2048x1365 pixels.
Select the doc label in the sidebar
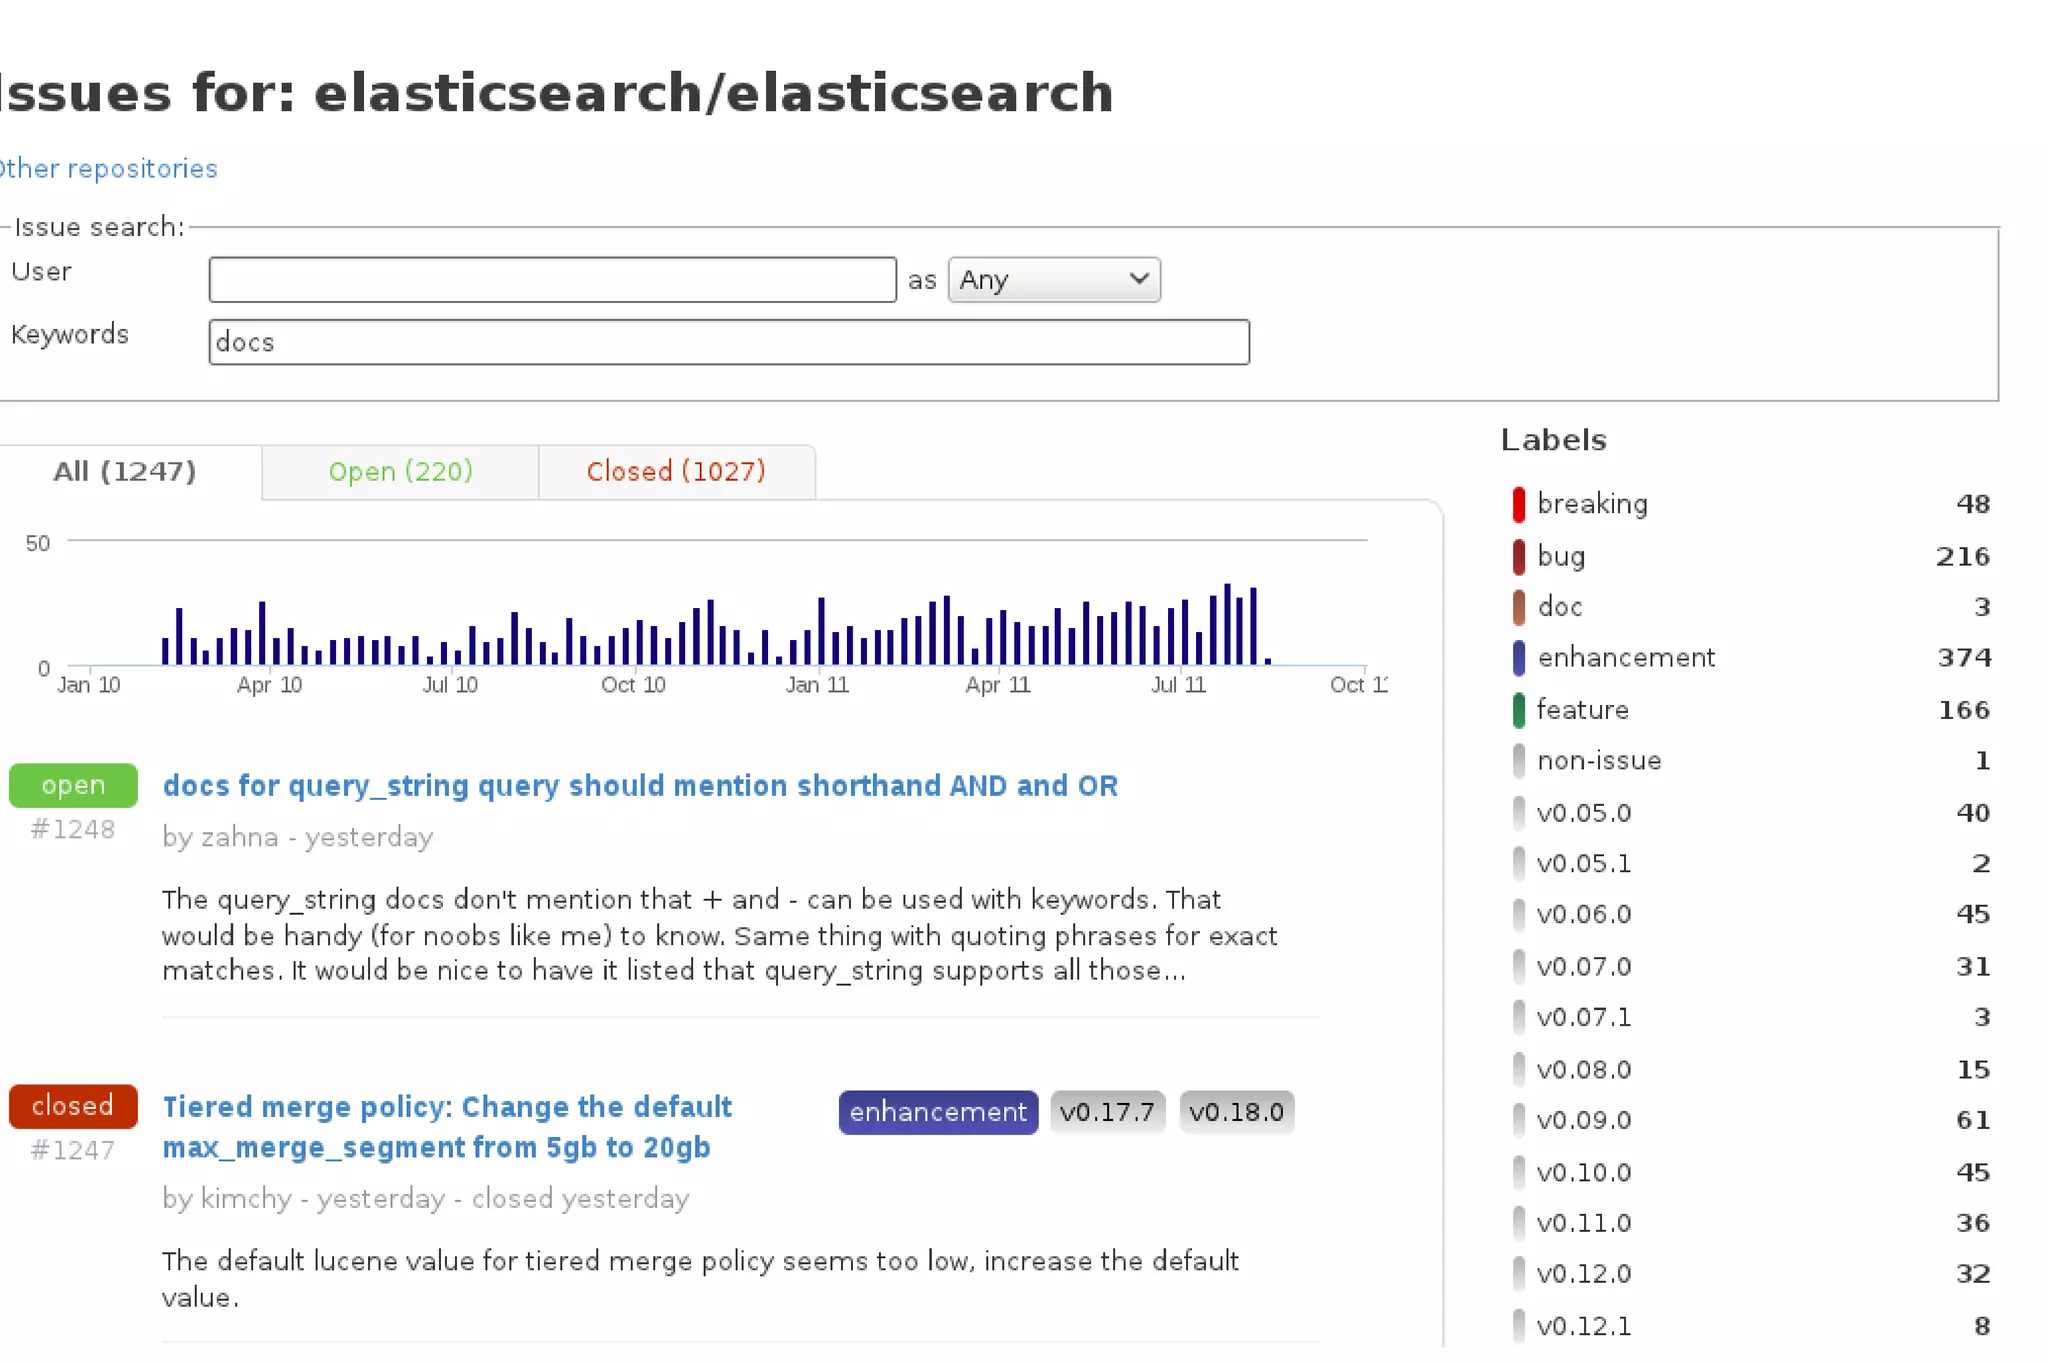pos(1559,607)
